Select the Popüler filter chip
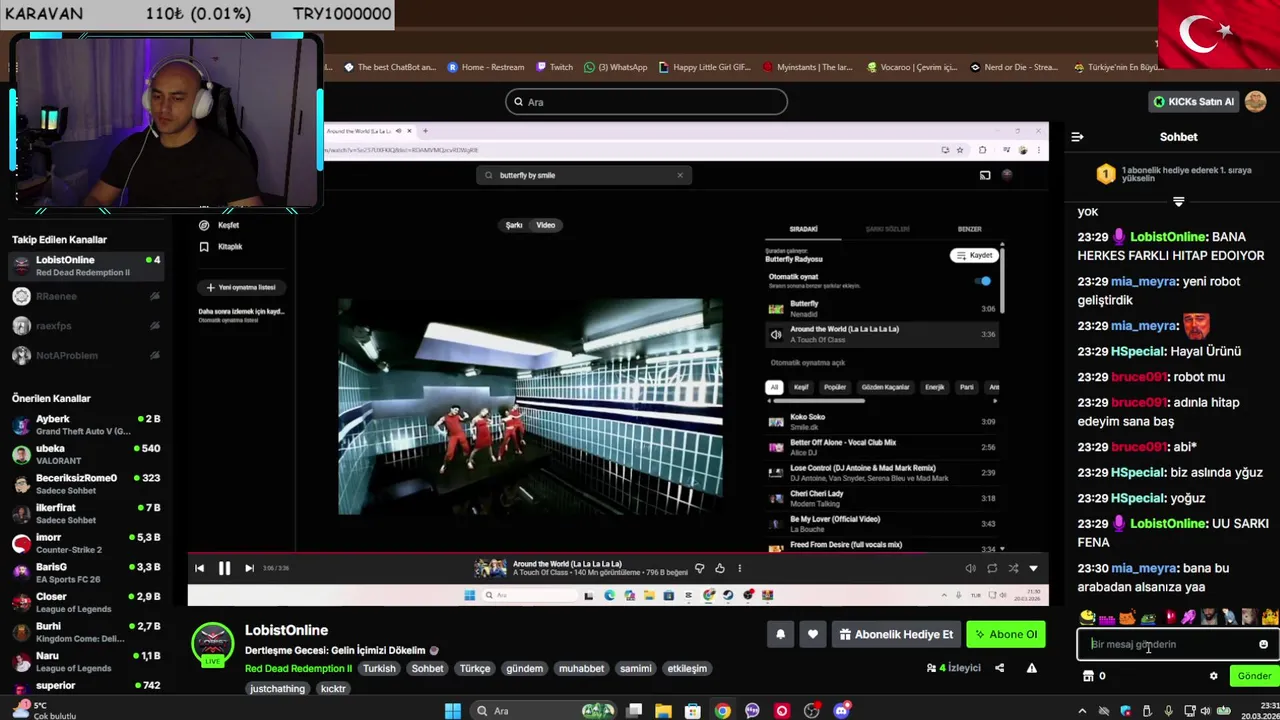Viewport: 1280px width, 720px height. 835,387
